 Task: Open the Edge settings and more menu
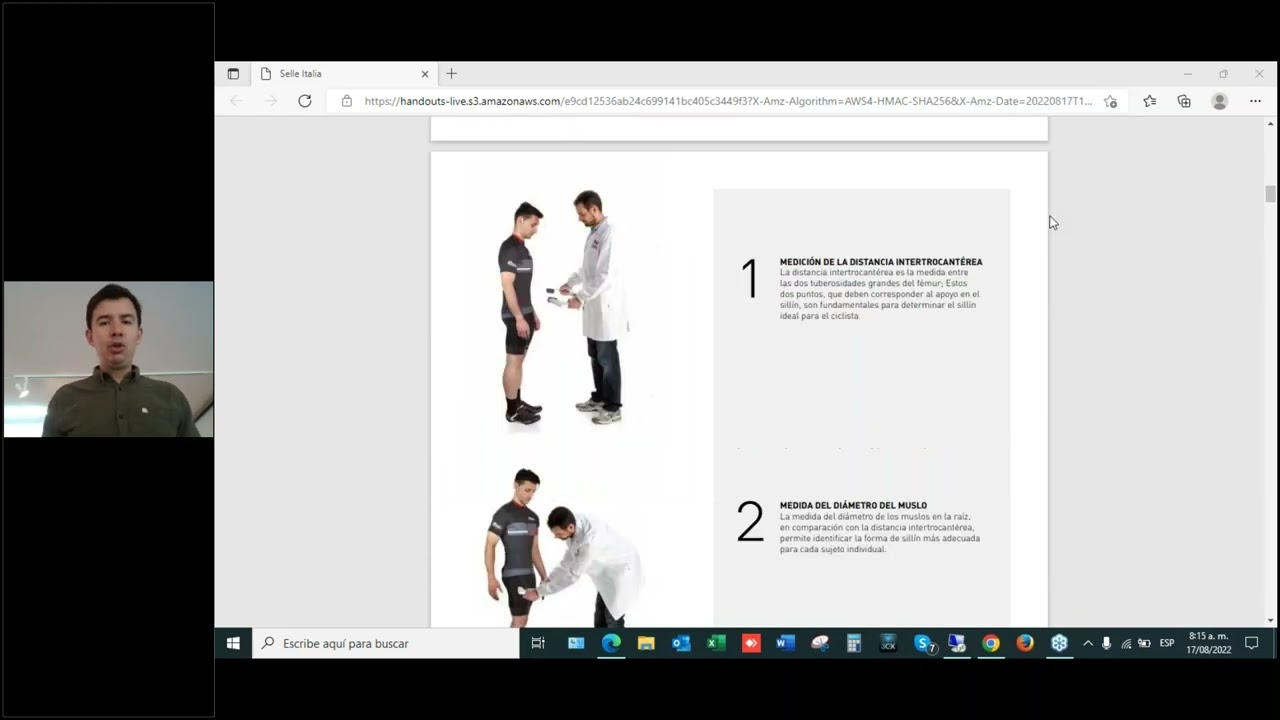tap(1255, 101)
